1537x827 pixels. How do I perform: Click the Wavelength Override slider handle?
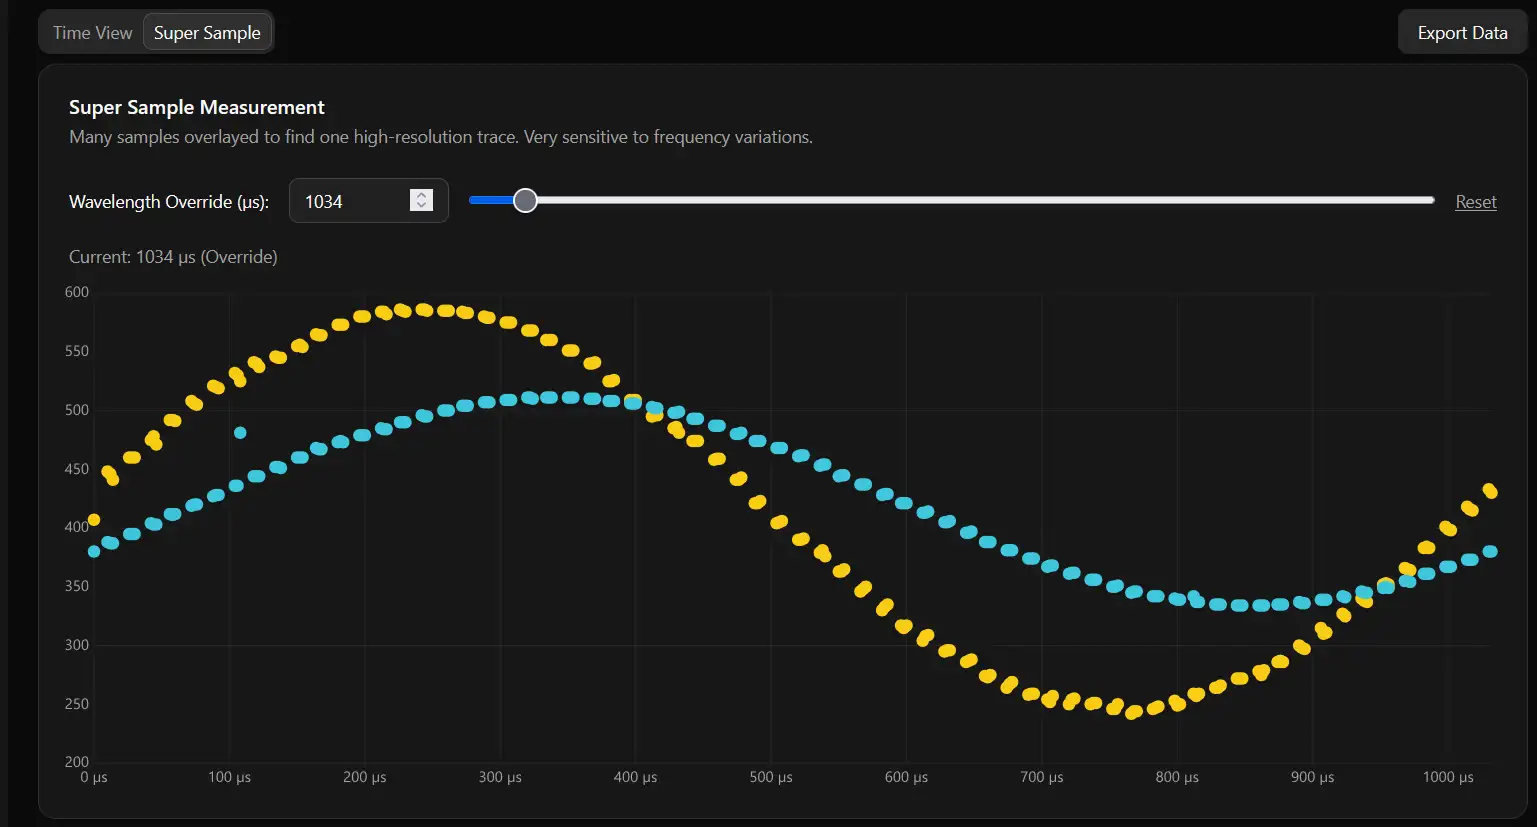525,201
